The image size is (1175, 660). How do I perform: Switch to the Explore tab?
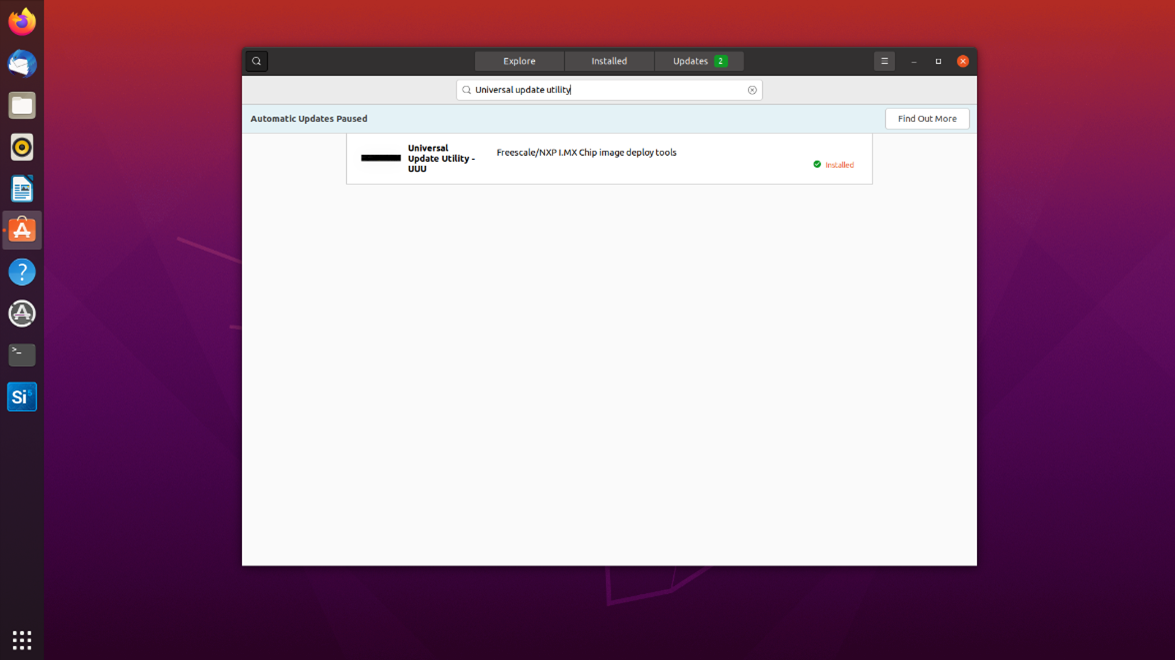pos(519,61)
